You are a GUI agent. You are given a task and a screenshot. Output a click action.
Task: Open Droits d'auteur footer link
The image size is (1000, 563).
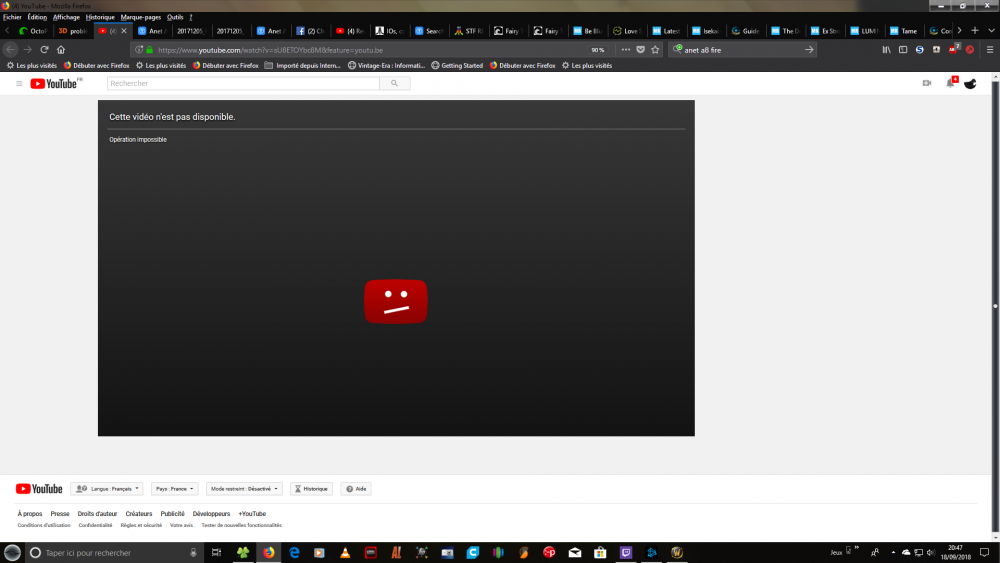tap(98, 514)
